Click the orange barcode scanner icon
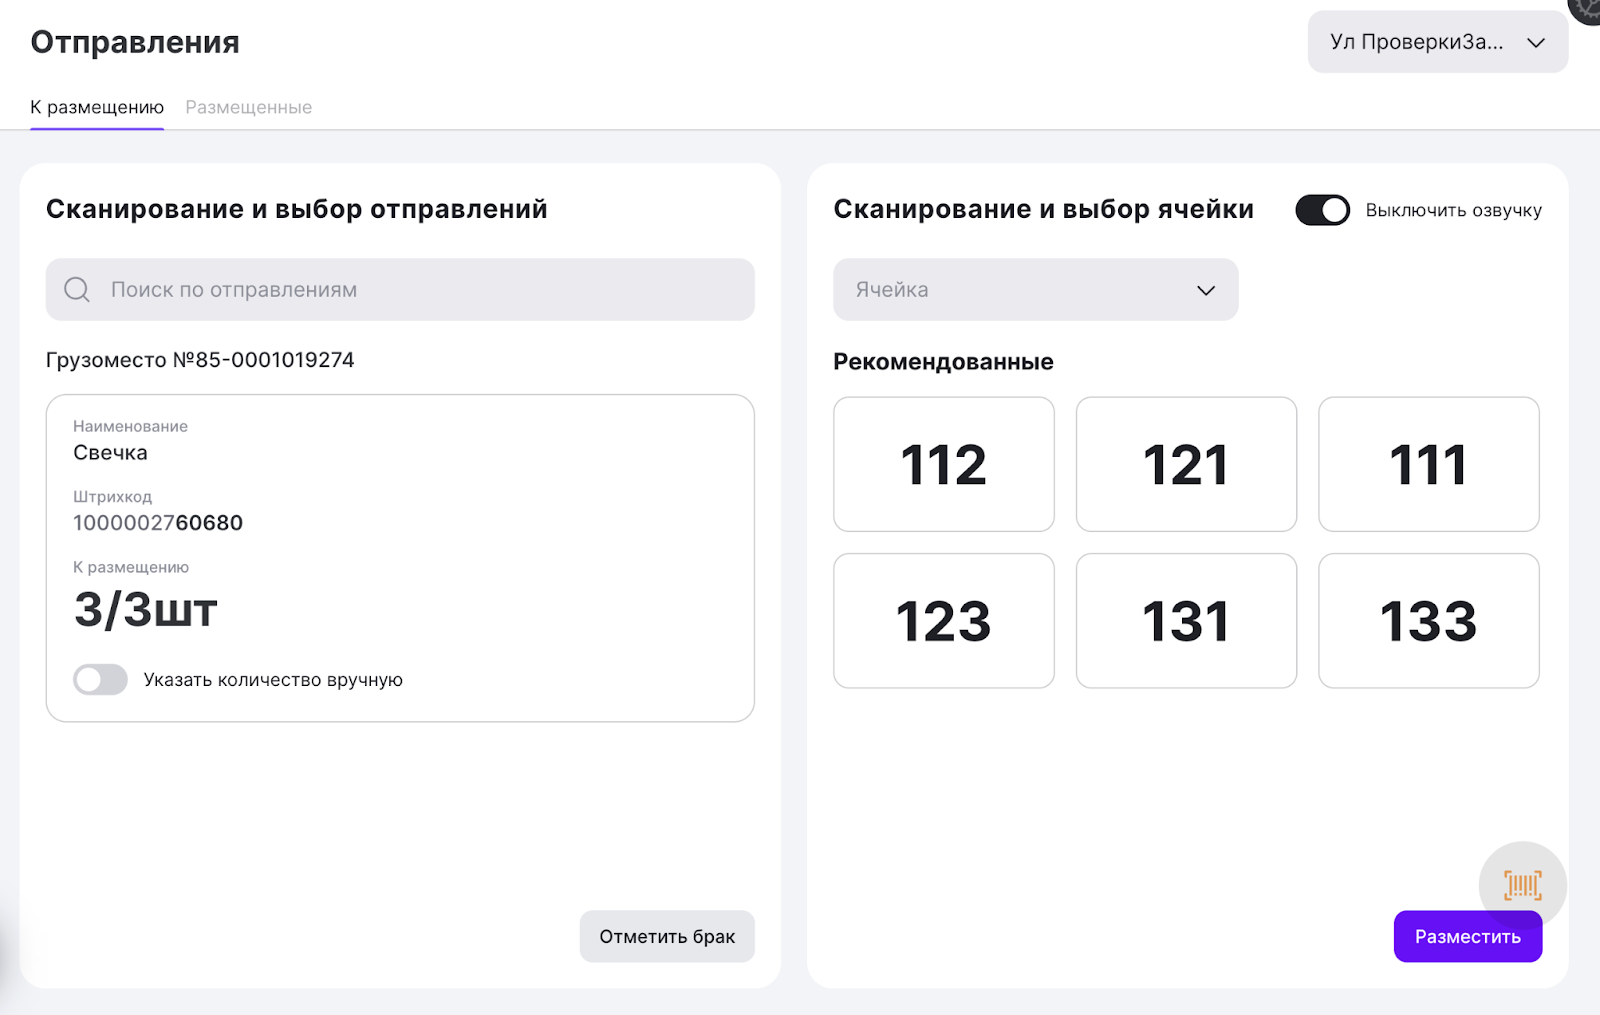Screen dimensions: 1600x1015 point(1522,885)
